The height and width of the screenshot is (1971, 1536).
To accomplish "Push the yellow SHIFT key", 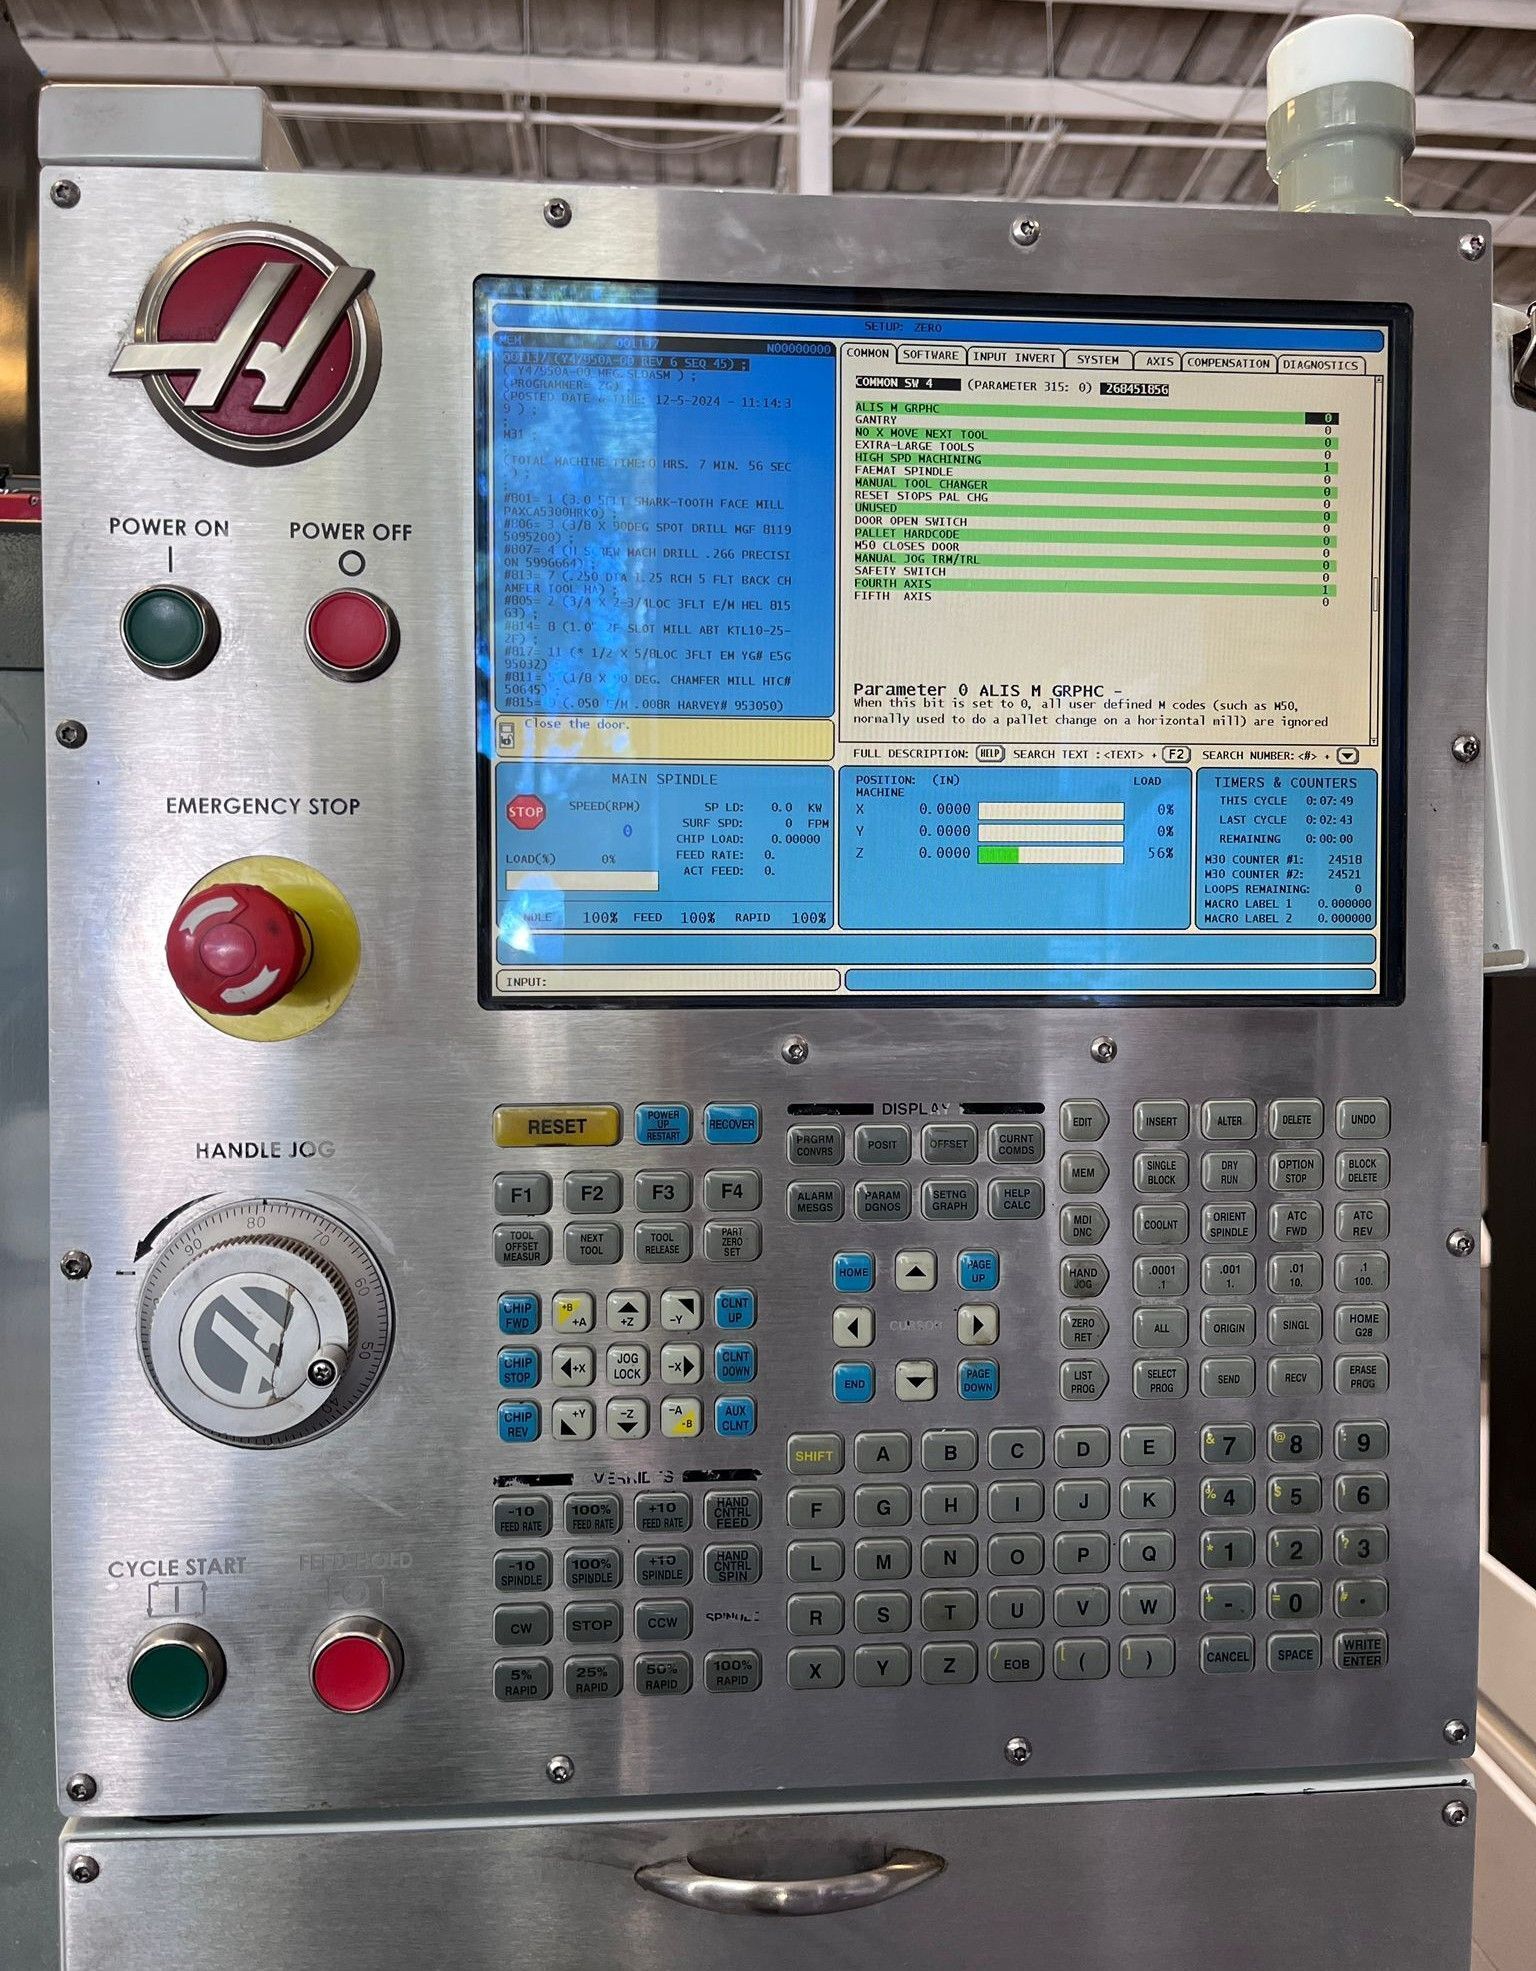I will (814, 1456).
